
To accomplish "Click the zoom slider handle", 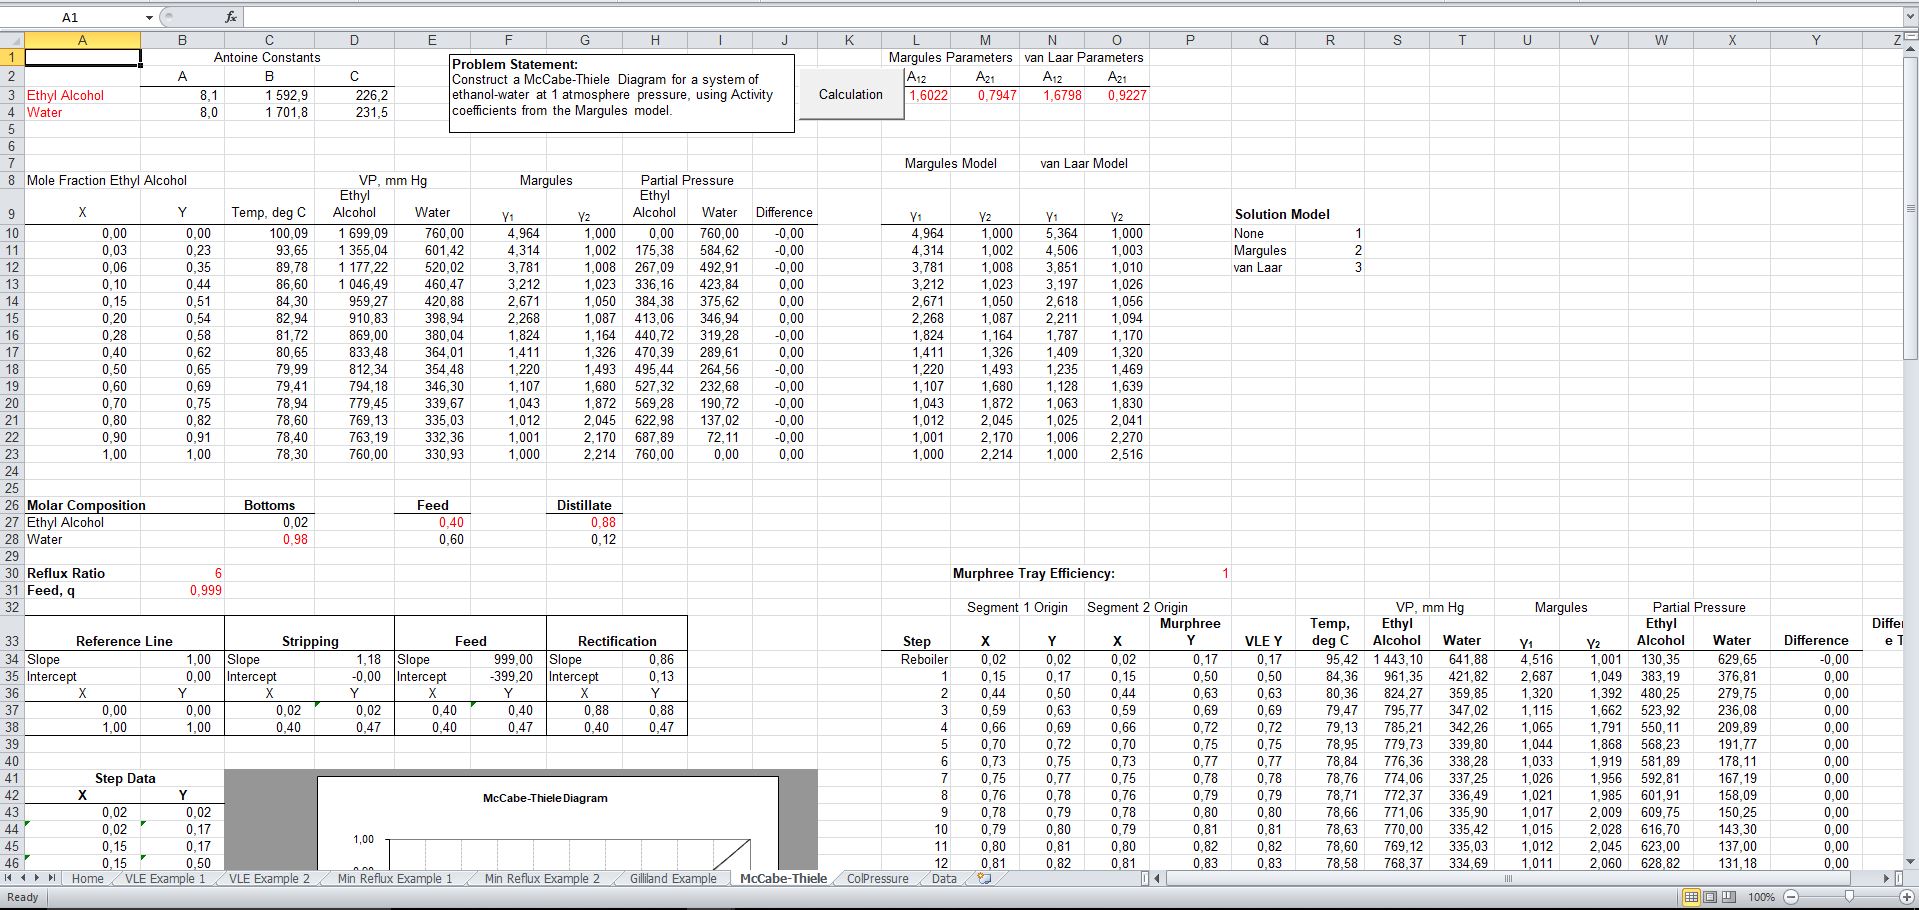I will coord(1849,897).
